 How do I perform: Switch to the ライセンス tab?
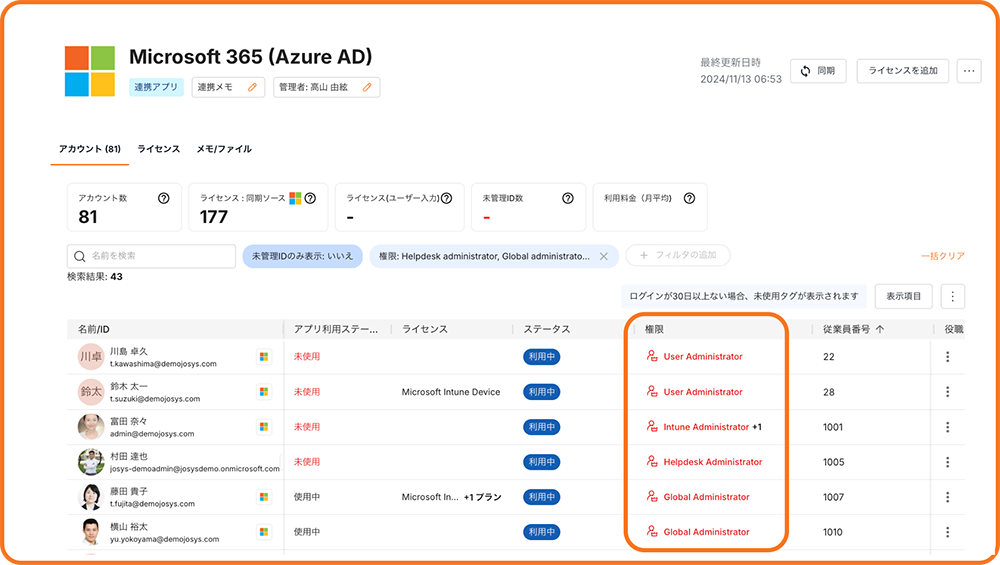coord(159,149)
